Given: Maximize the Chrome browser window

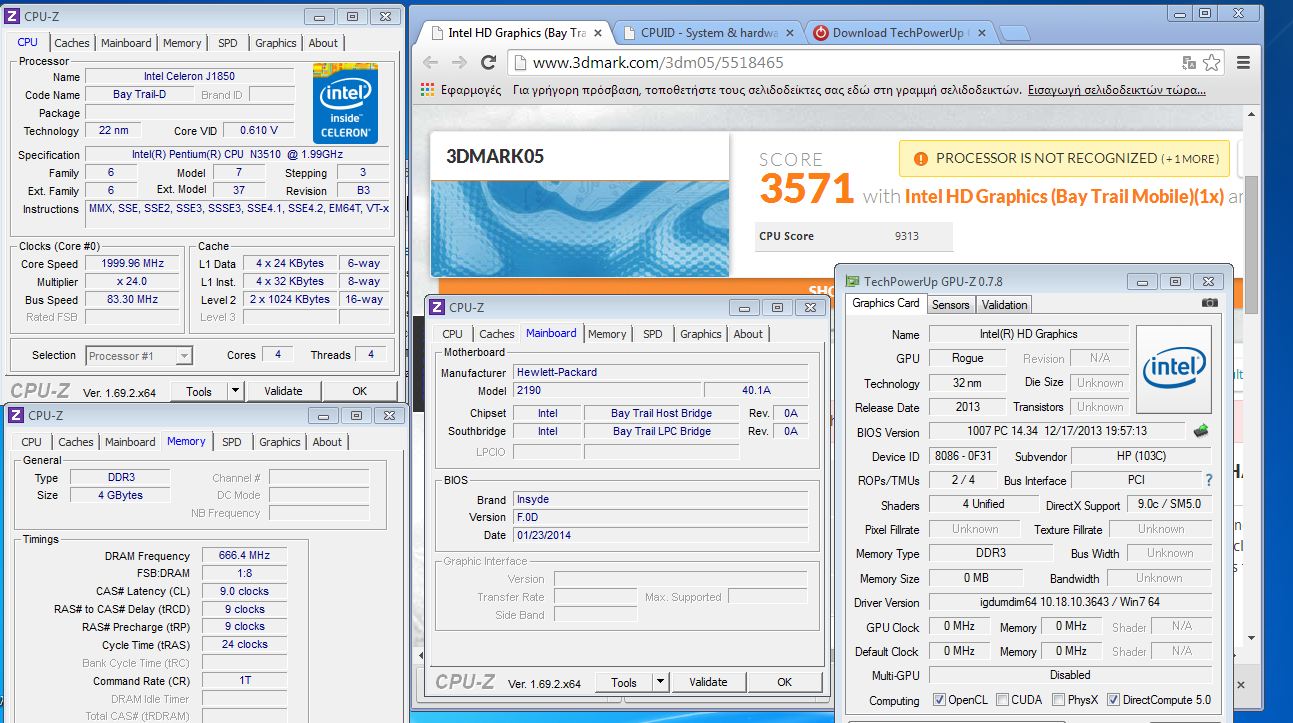Looking at the screenshot, I should [x=1205, y=13].
